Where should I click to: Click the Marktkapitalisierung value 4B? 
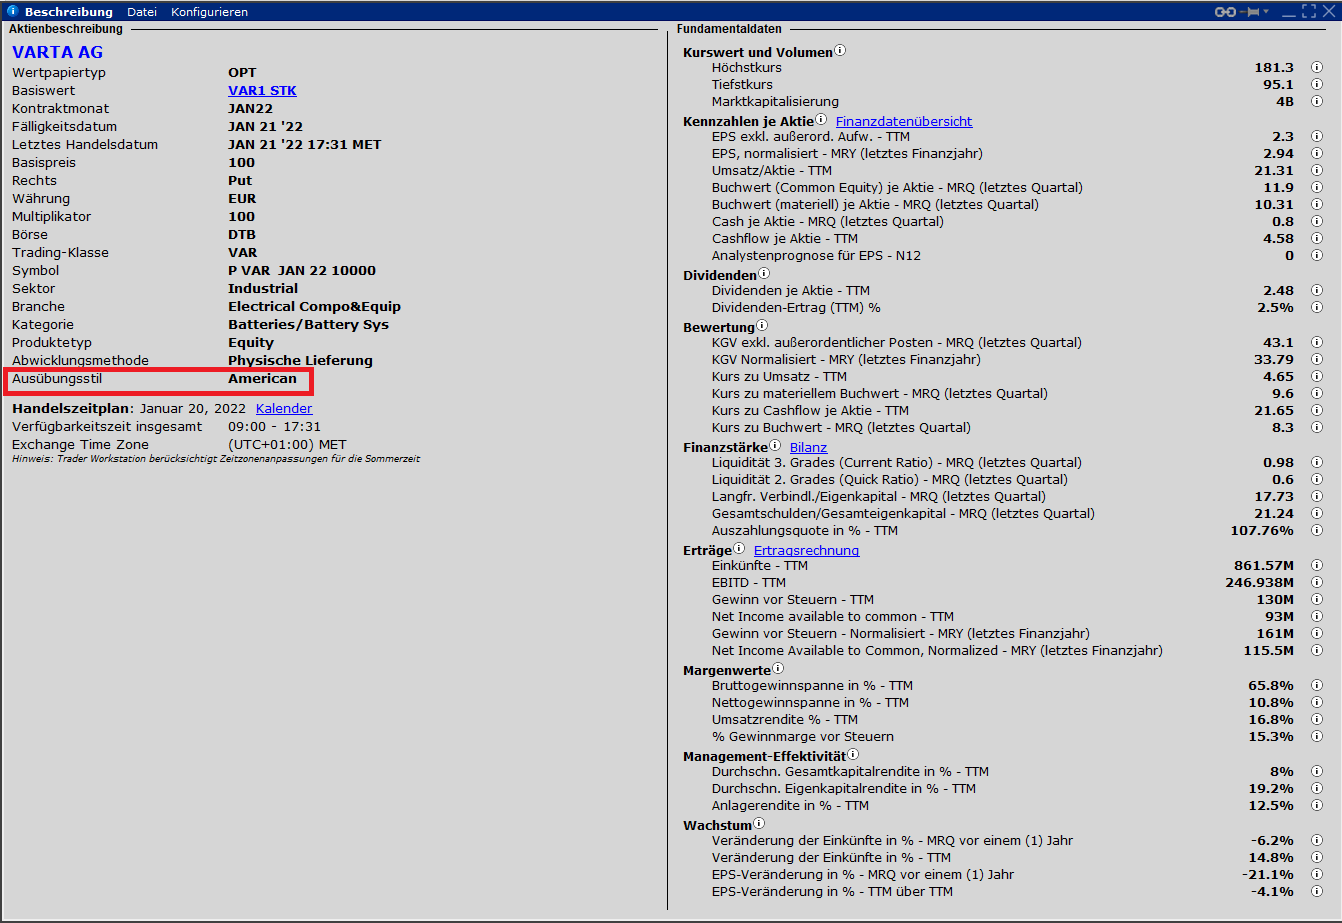[x=1284, y=102]
